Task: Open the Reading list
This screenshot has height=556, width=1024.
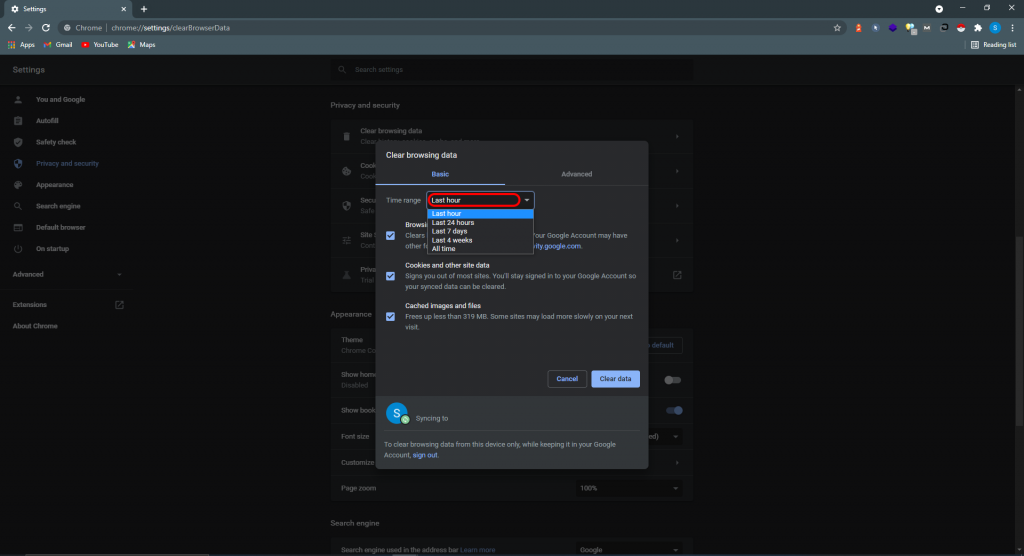Action: click(x=993, y=45)
